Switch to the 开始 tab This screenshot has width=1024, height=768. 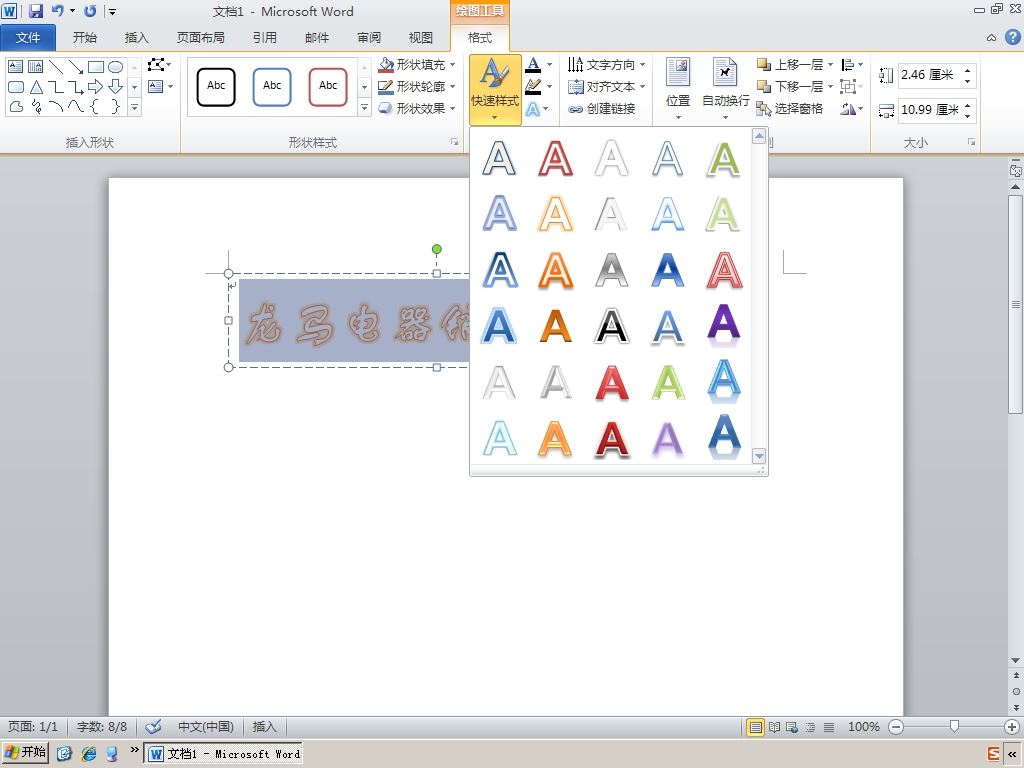(84, 38)
